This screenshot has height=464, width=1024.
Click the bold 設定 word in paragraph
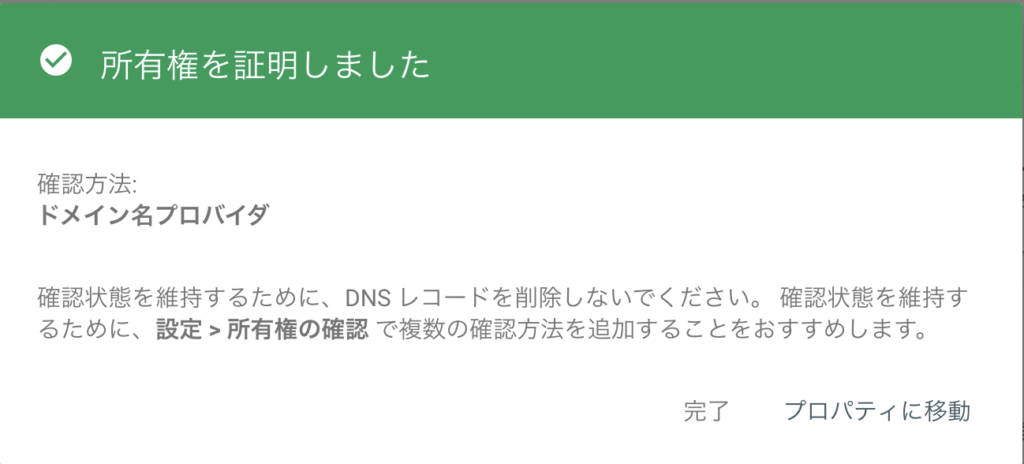[x=180, y=331]
